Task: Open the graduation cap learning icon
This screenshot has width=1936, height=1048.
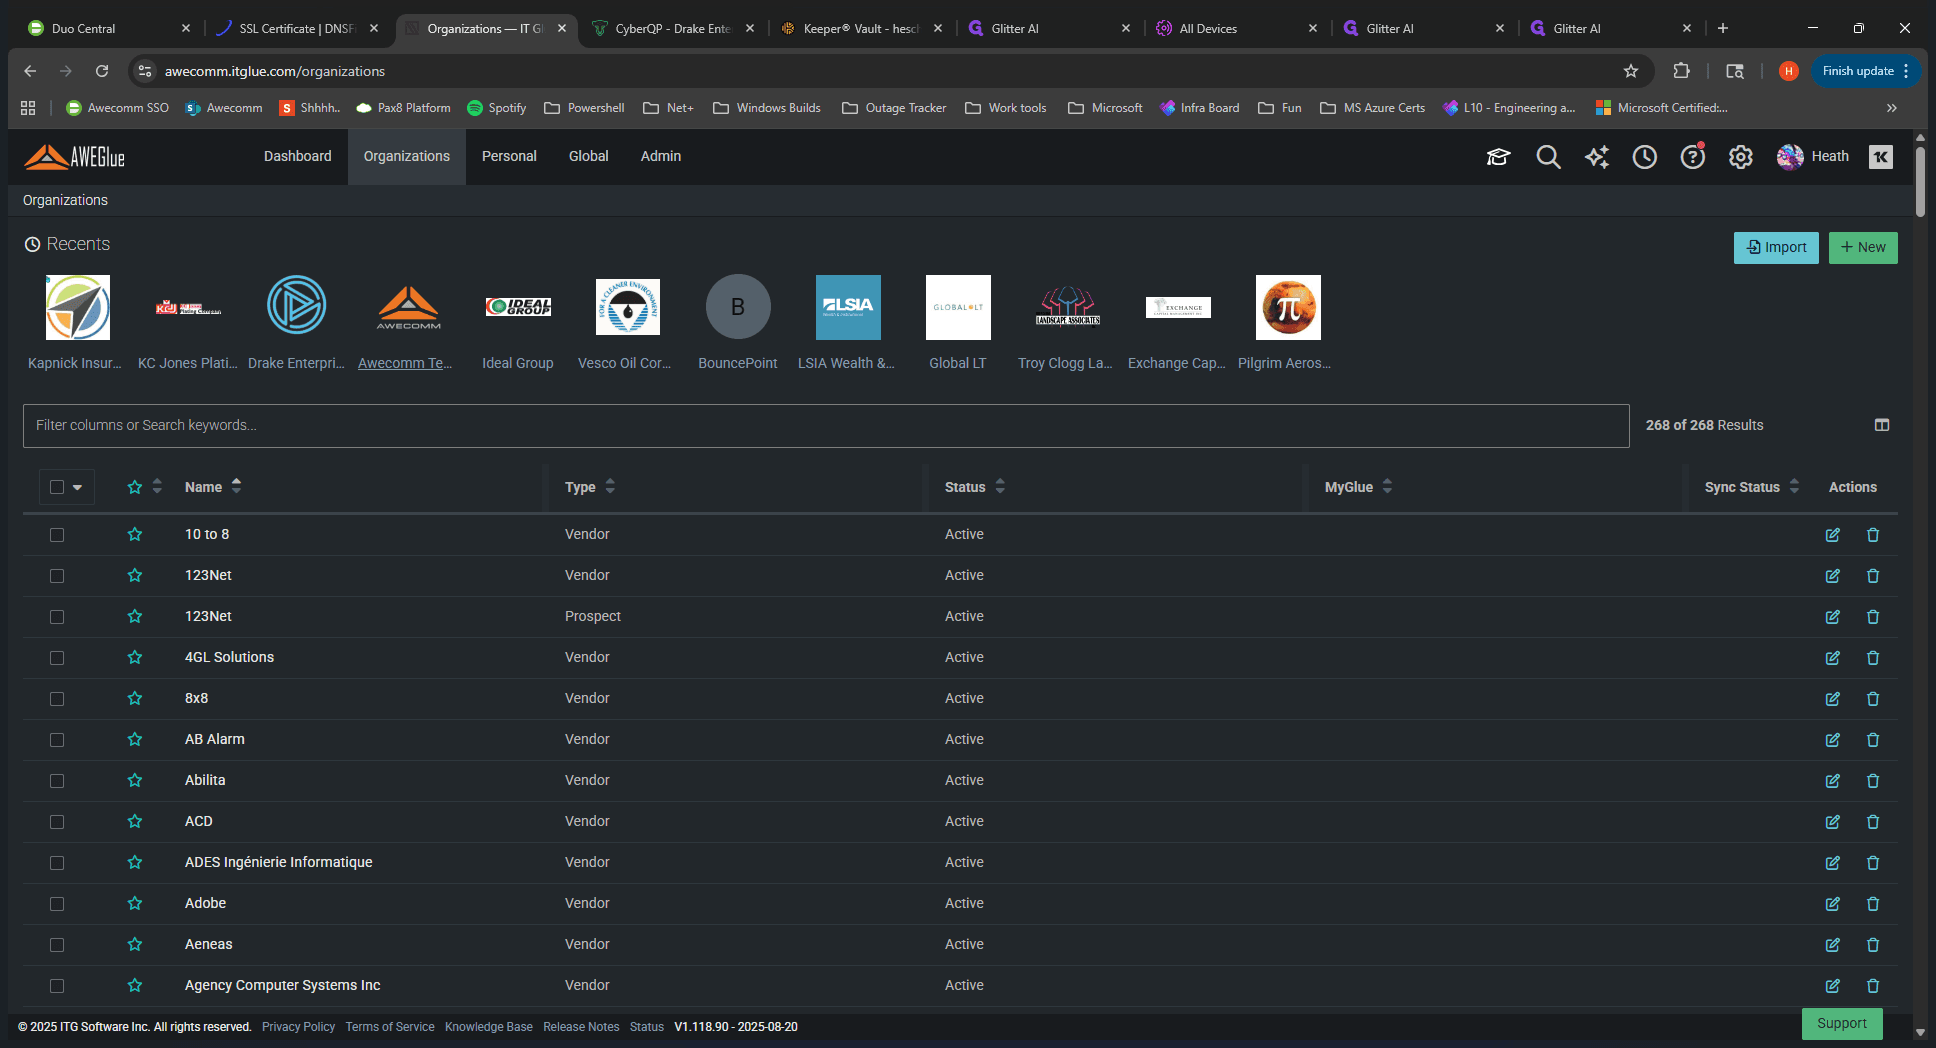Action: pyautogui.click(x=1498, y=157)
